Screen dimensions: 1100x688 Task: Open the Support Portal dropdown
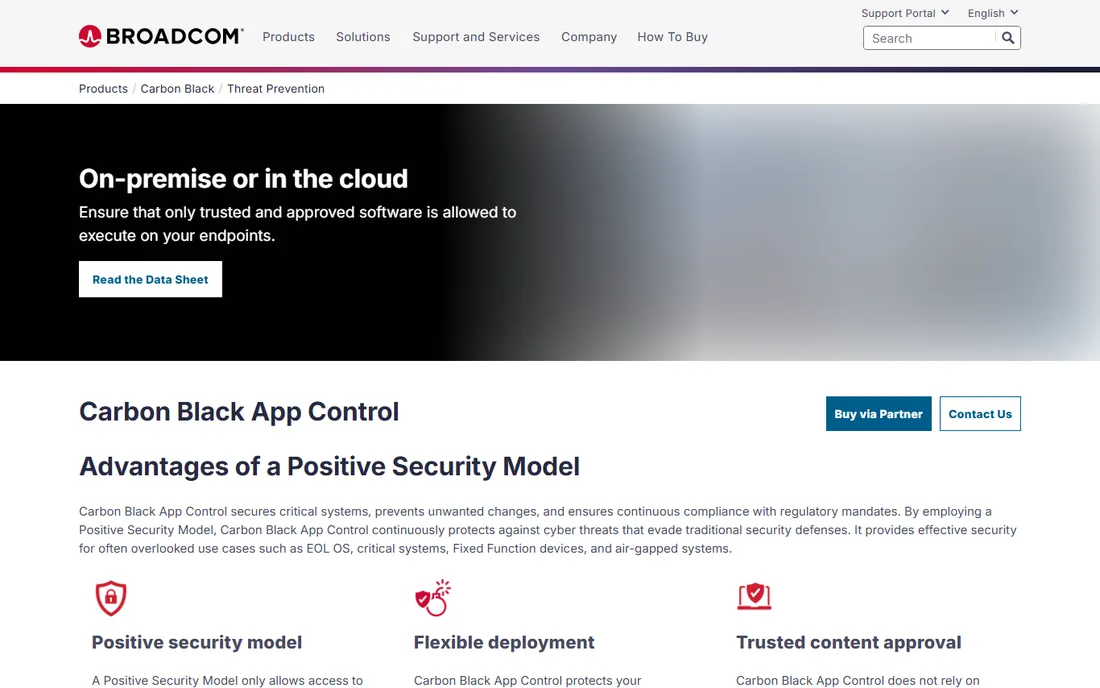905,13
